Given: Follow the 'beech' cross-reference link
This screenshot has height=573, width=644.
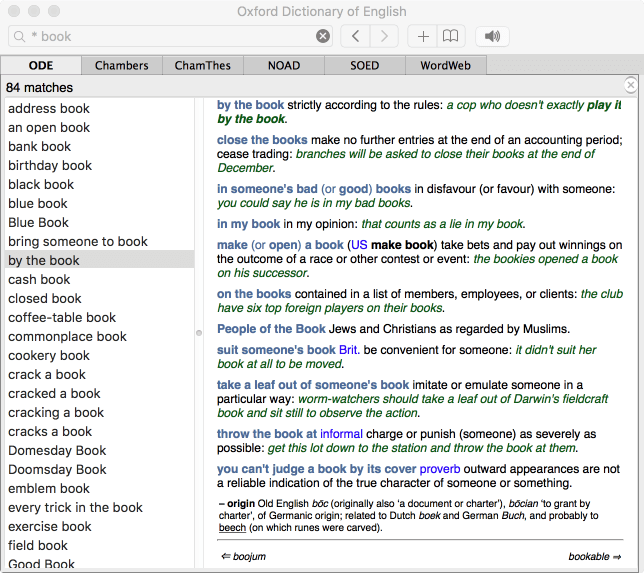Looking at the screenshot, I should (x=232, y=527).
